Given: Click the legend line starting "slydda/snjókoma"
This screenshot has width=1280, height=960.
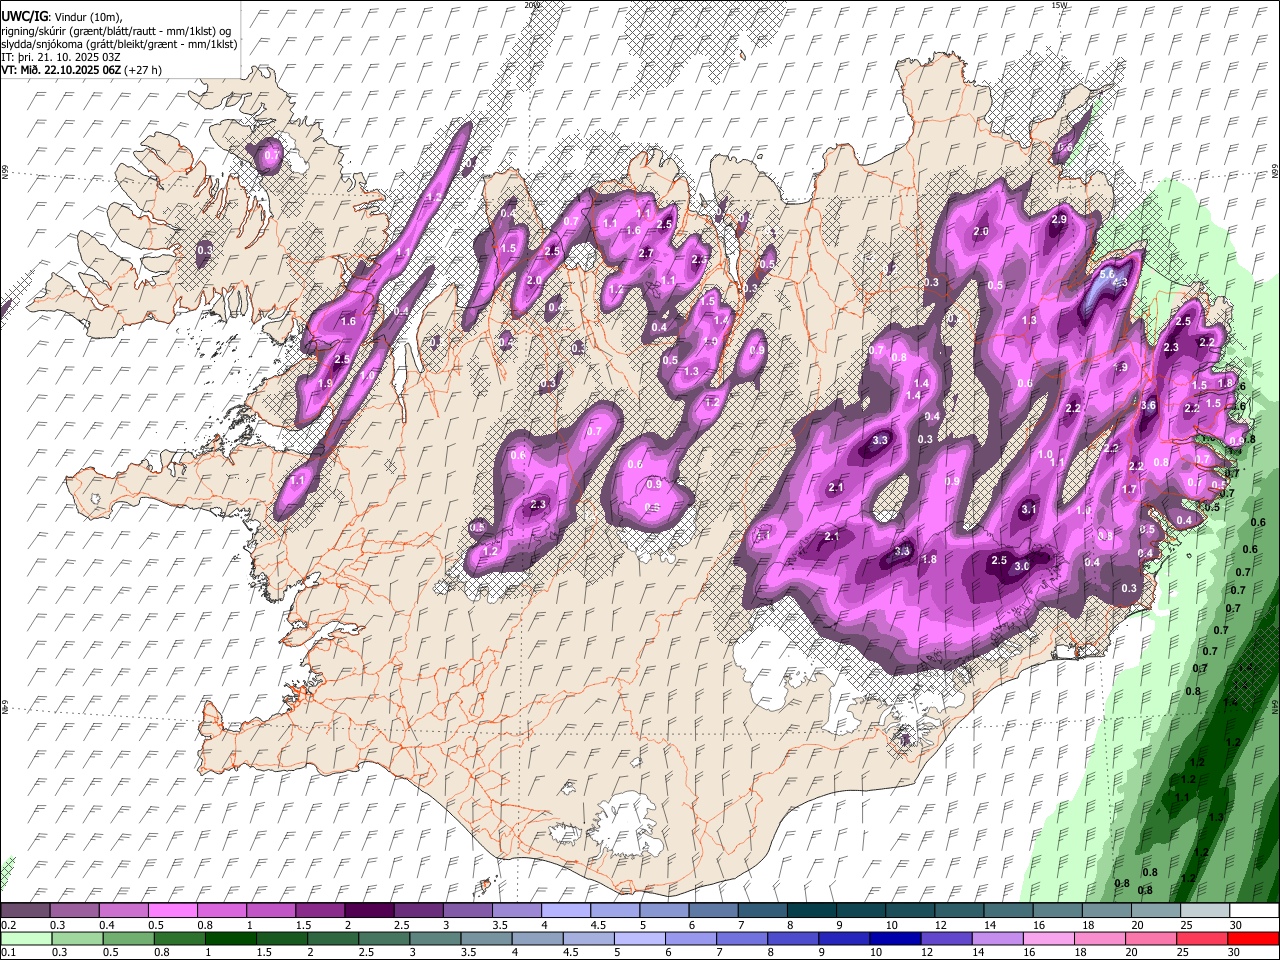Looking at the screenshot, I should [x=119, y=44].
